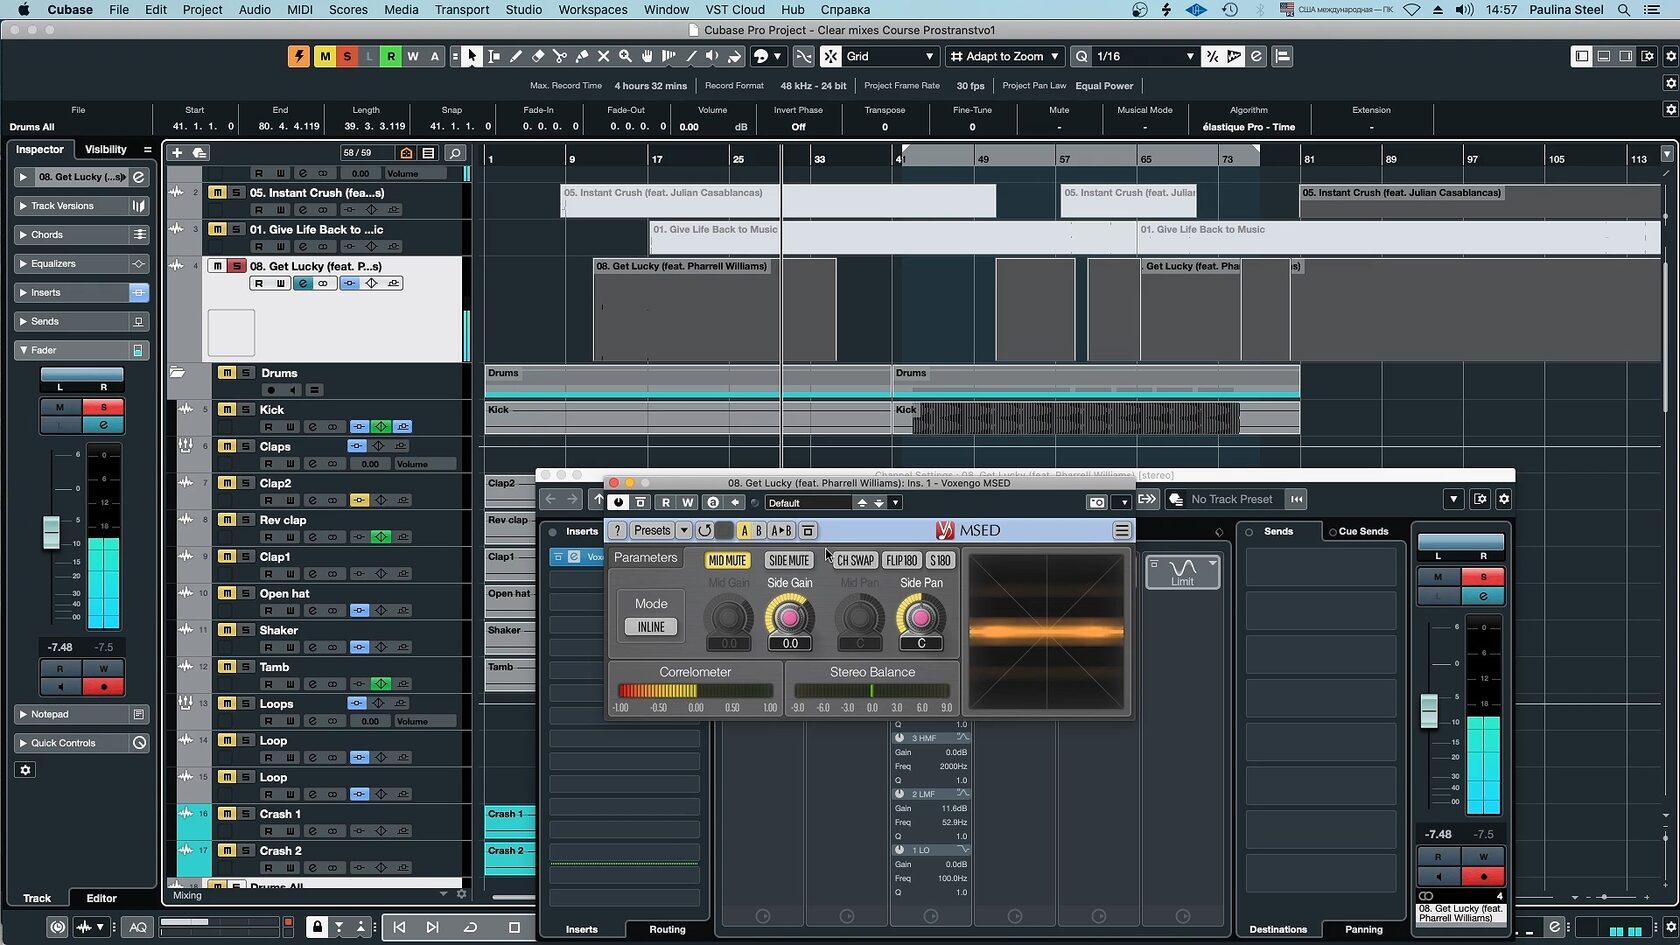Open the MIDI menu

300,10
